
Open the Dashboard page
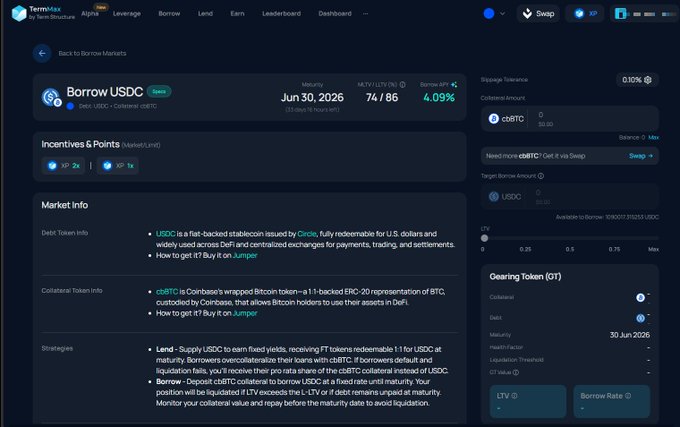(x=335, y=13)
